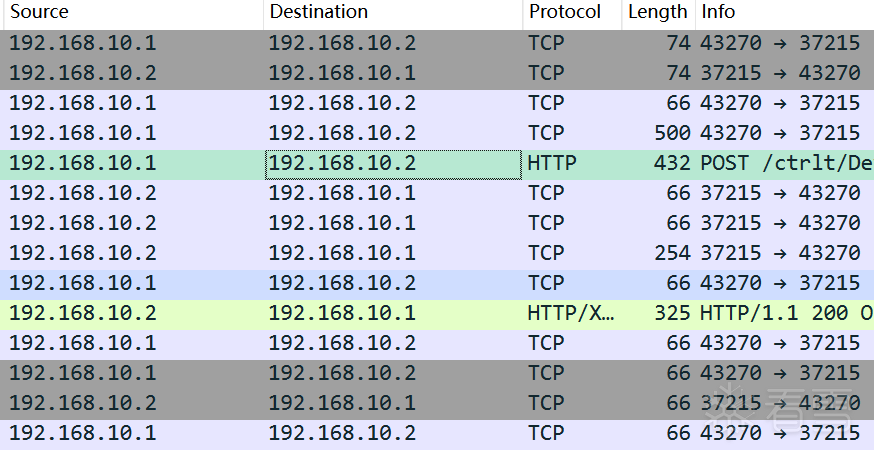Screen dimensions: 874x463
Task: Click the HTTP/X… protocol cell
Action: (571, 313)
